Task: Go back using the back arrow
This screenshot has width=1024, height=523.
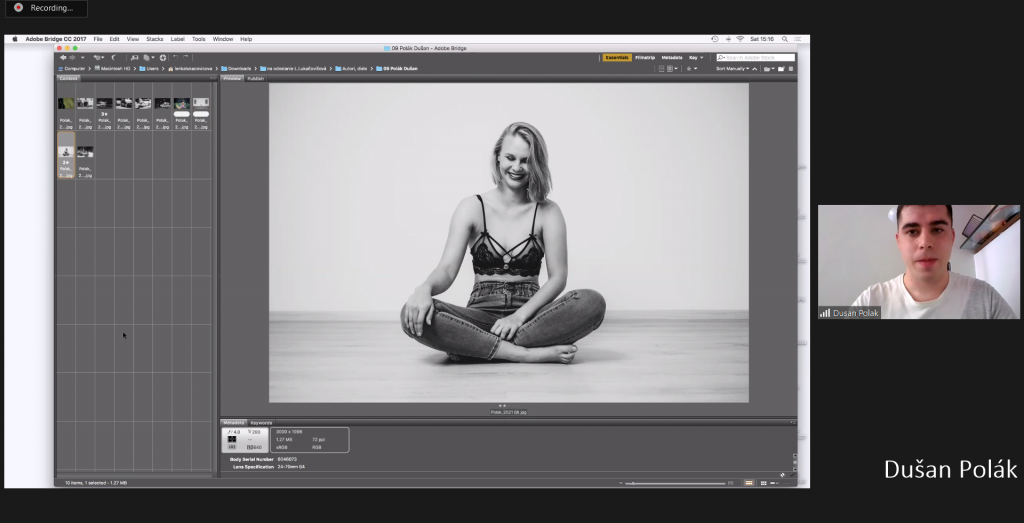Action: click(63, 57)
